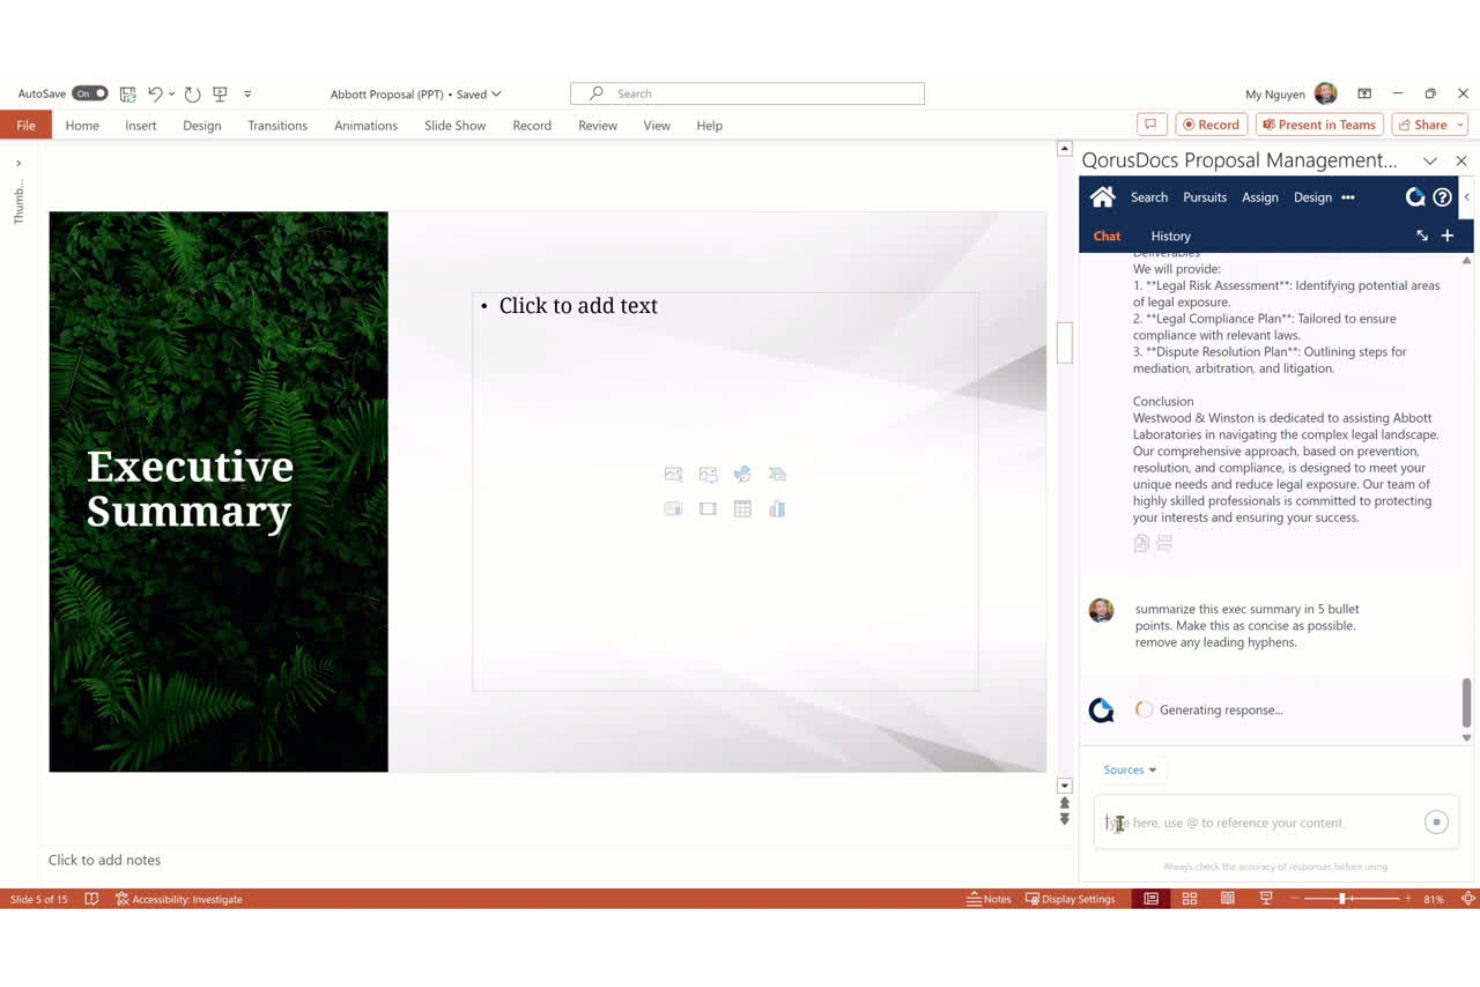Open the QorusDocs home icon

pos(1102,197)
